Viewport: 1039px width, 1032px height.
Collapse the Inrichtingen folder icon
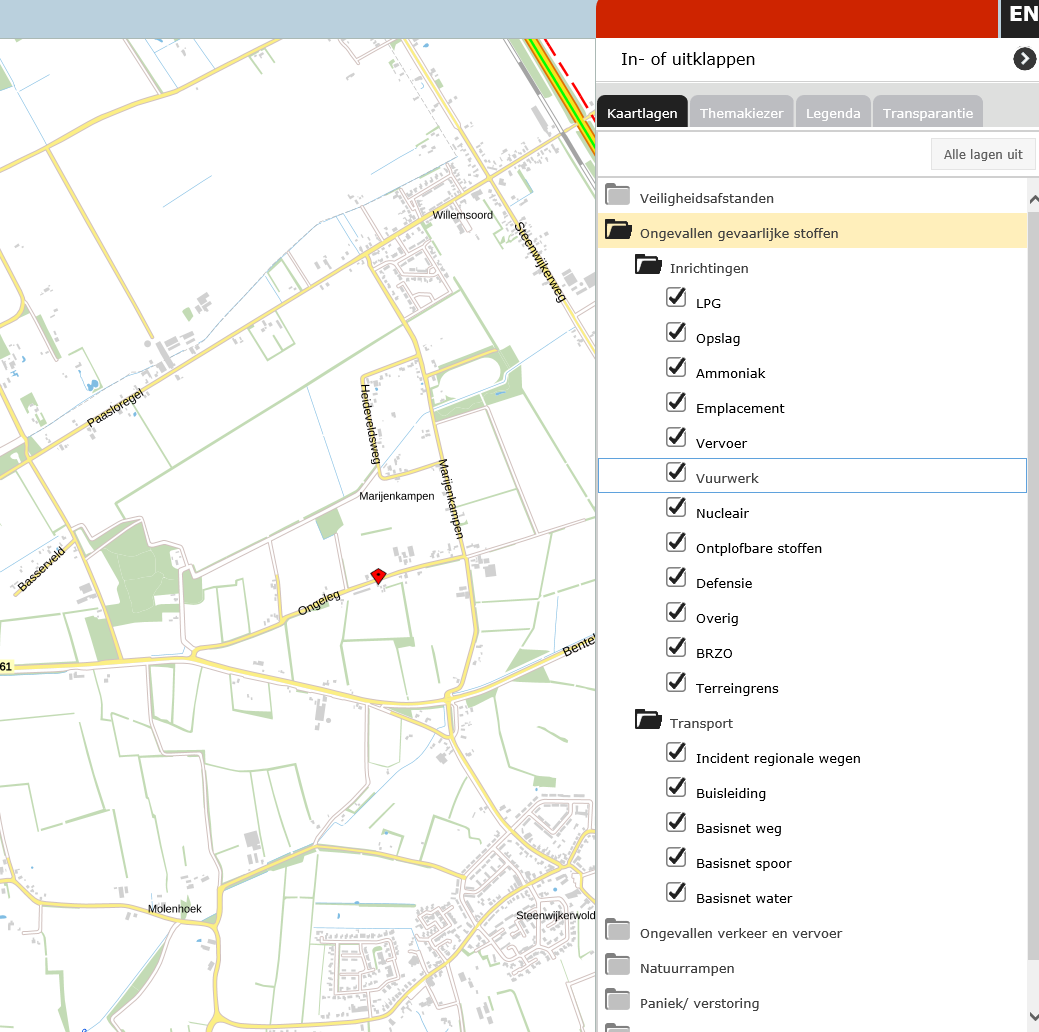click(648, 265)
